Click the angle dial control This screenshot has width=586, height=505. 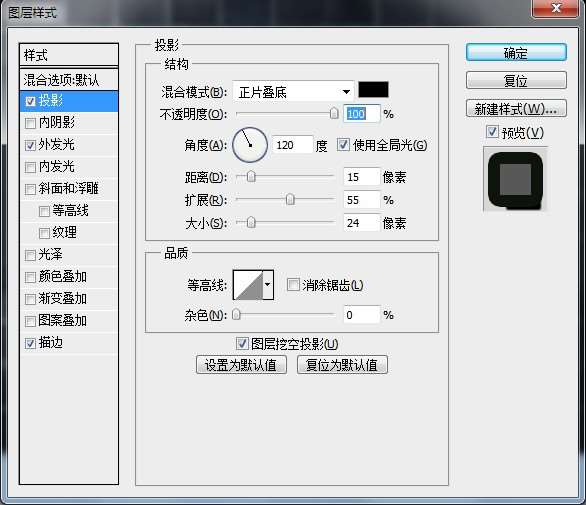[250, 145]
